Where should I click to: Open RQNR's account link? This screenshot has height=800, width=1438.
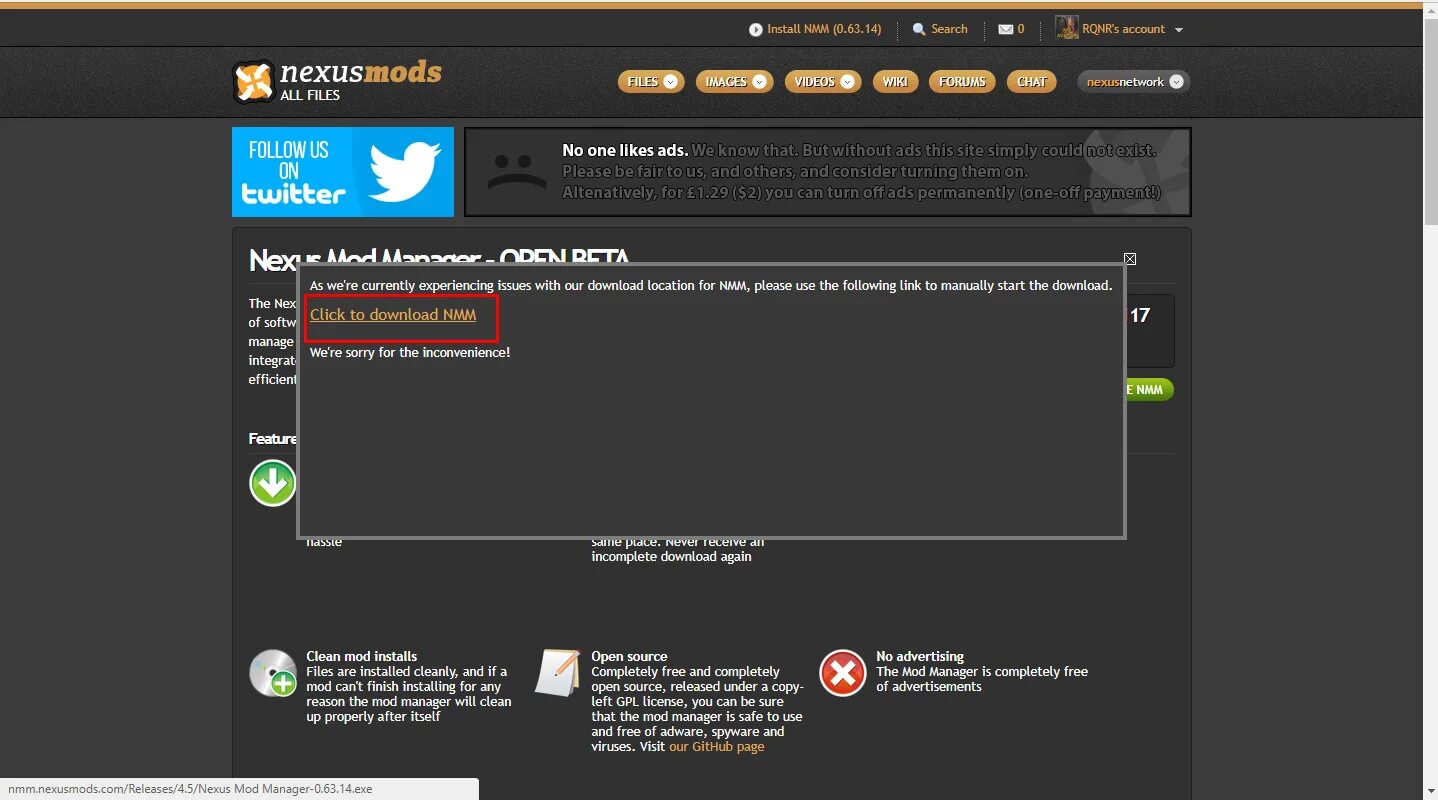click(x=1123, y=29)
